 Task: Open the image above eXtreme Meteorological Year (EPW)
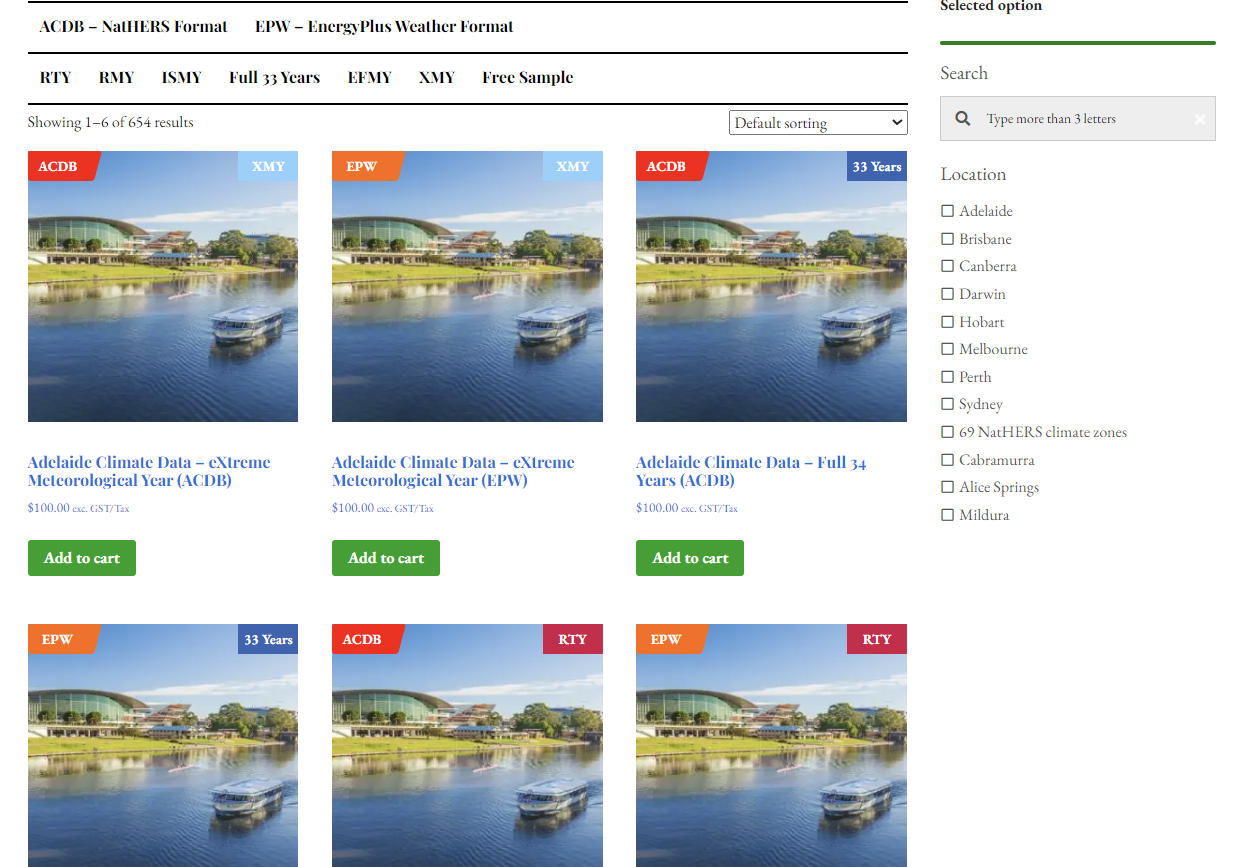click(x=467, y=286)
